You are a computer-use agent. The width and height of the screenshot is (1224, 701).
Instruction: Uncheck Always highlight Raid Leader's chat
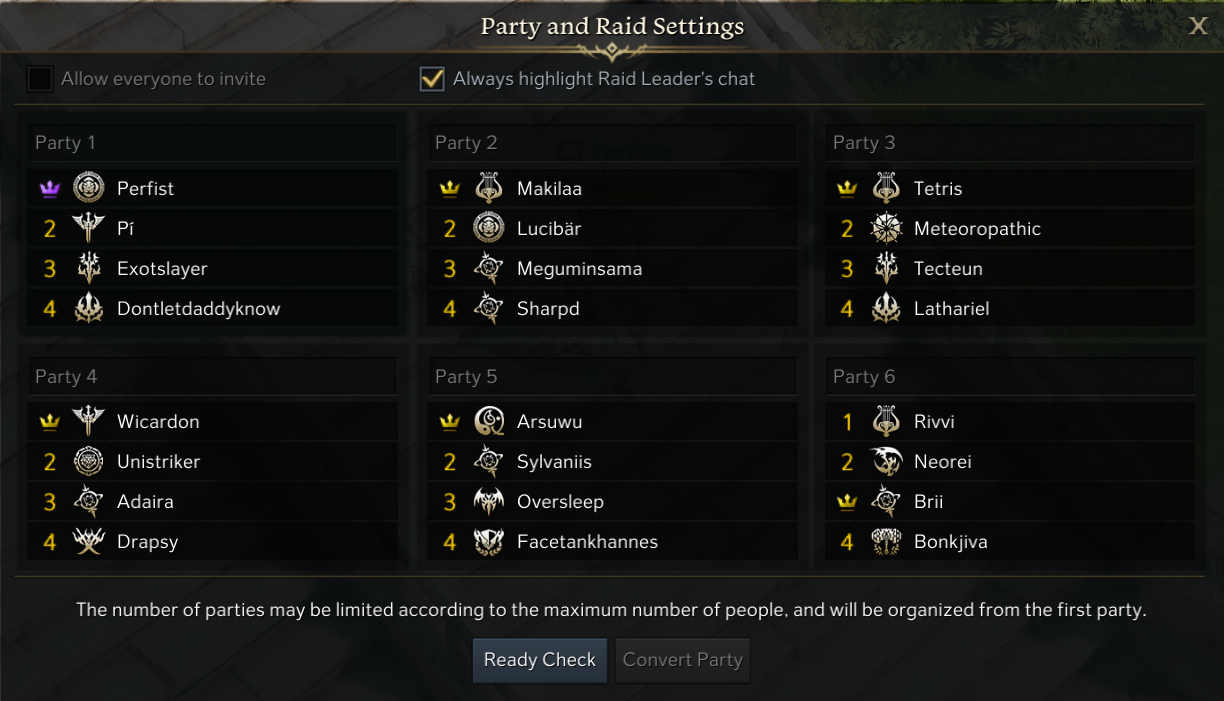(432, 79)
